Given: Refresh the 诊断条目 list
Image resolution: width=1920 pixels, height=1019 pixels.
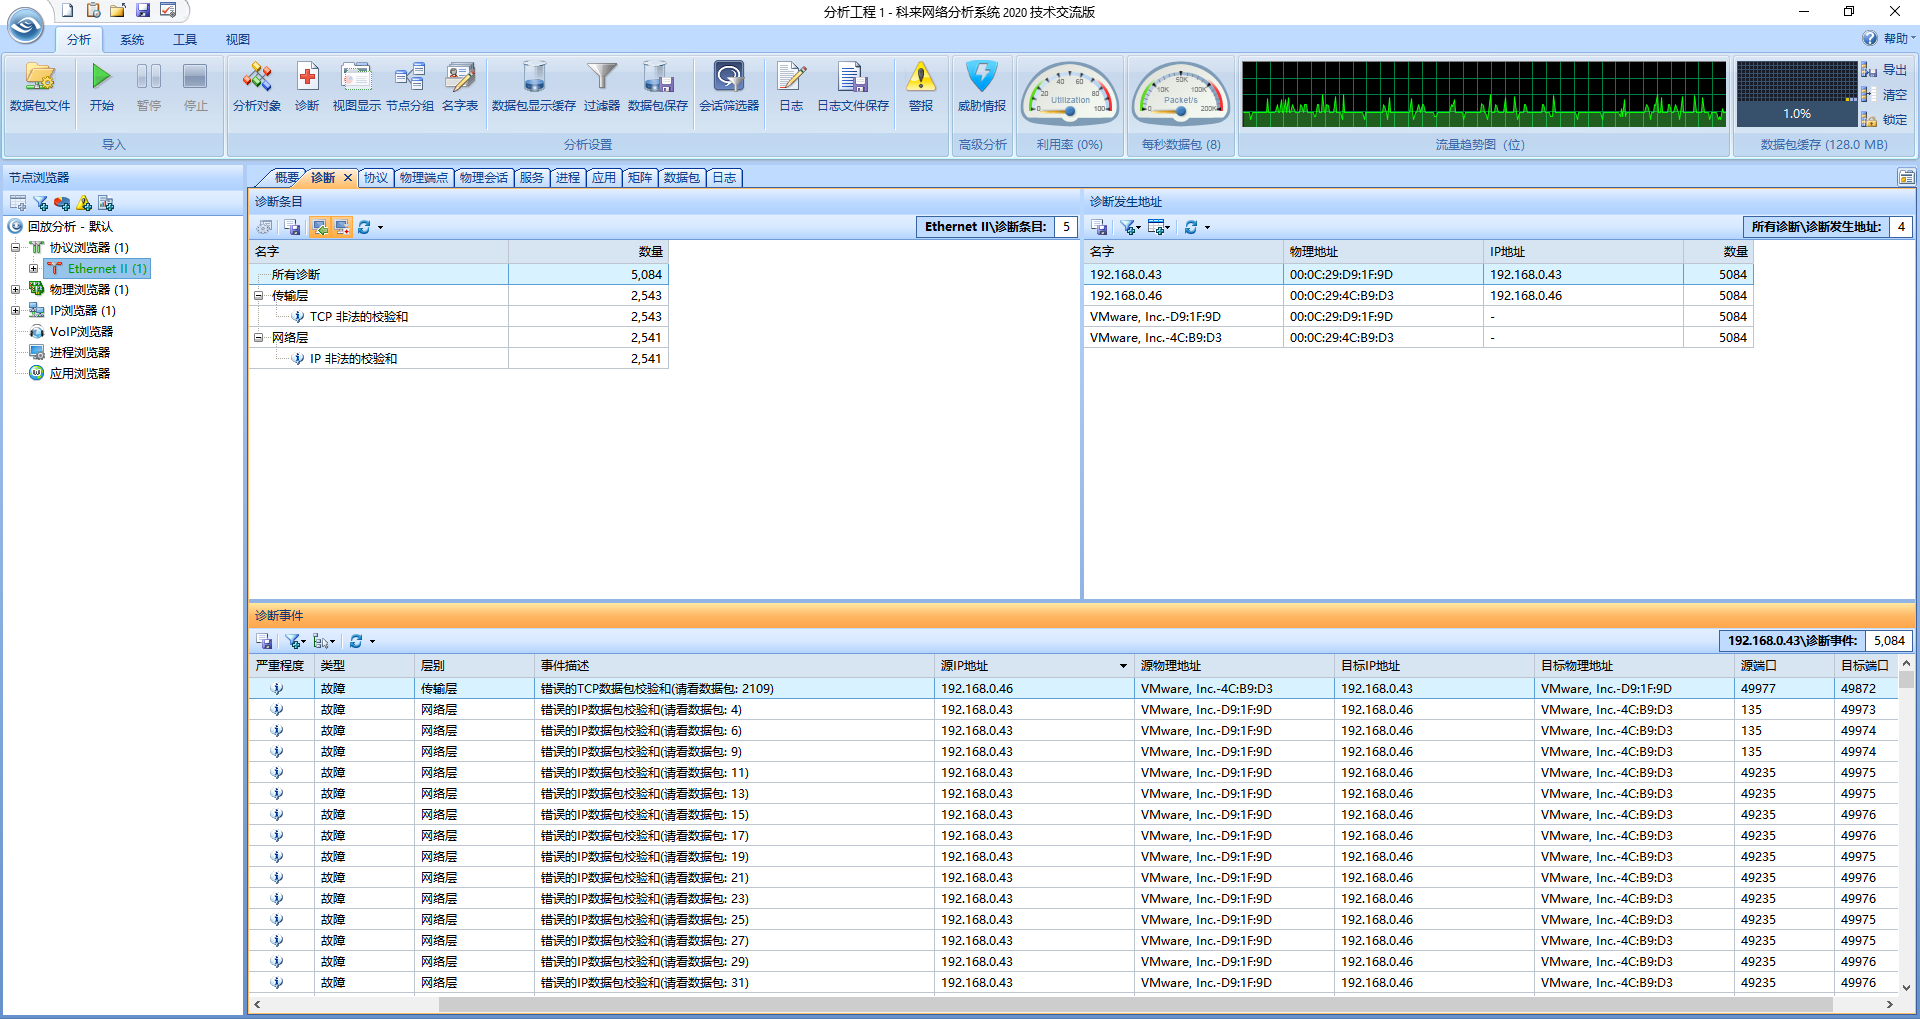Looking at the screenshot, I should click(364, 227).
